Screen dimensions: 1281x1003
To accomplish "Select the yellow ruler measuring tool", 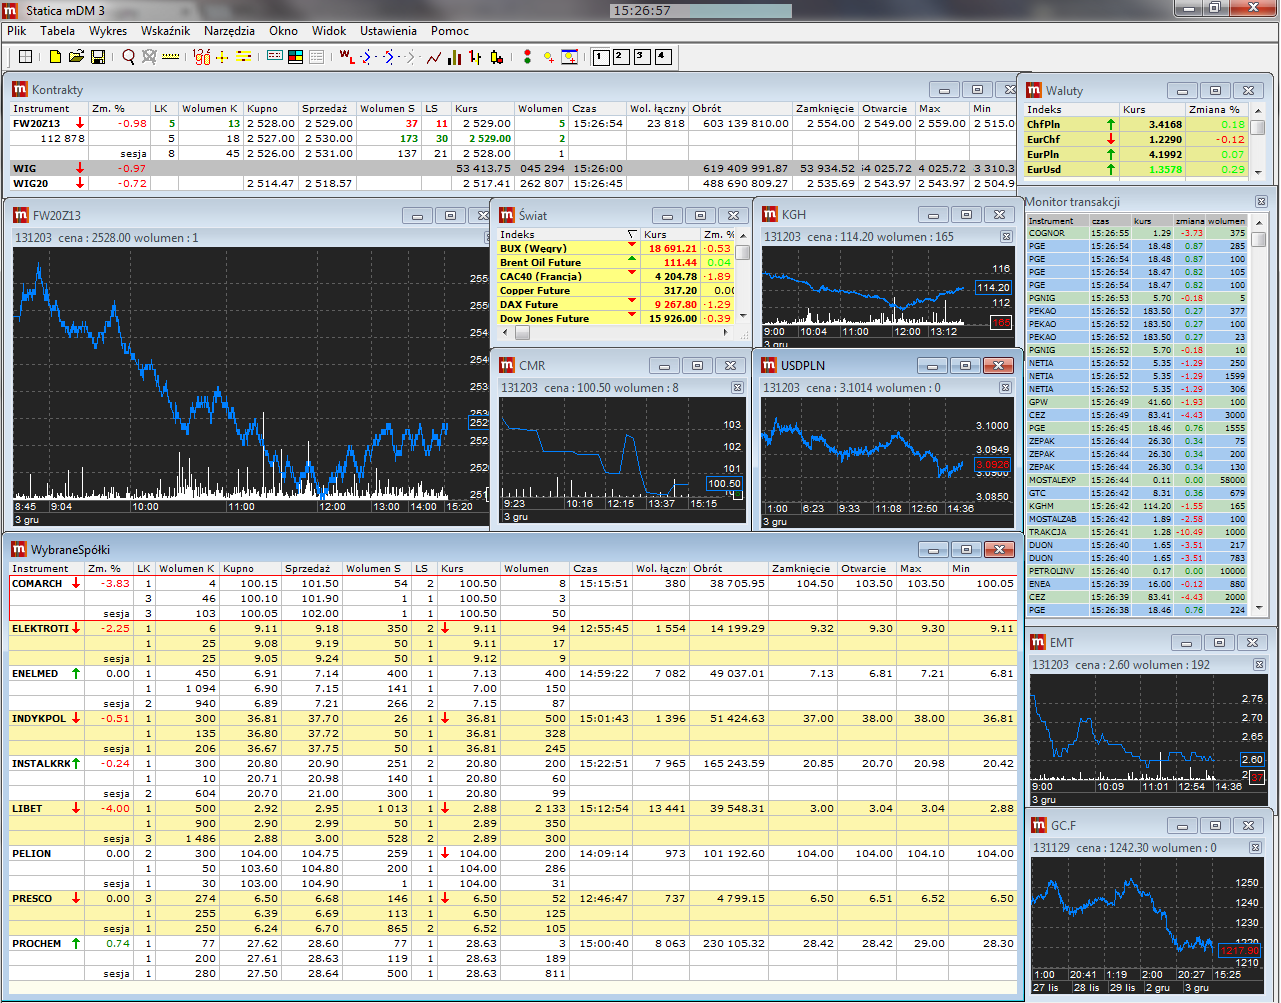I will click(170, 57).
